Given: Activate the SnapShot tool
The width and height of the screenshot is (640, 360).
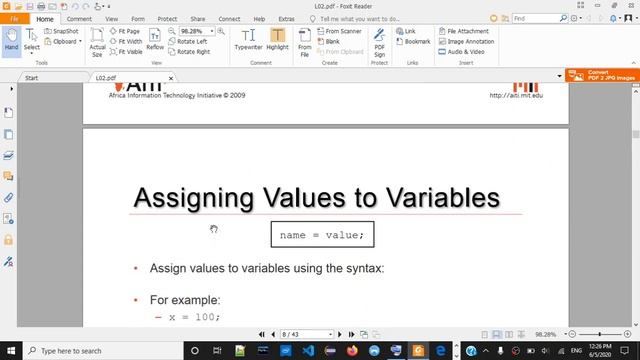Looking at the screenshot, I should (x=61, y=31).
